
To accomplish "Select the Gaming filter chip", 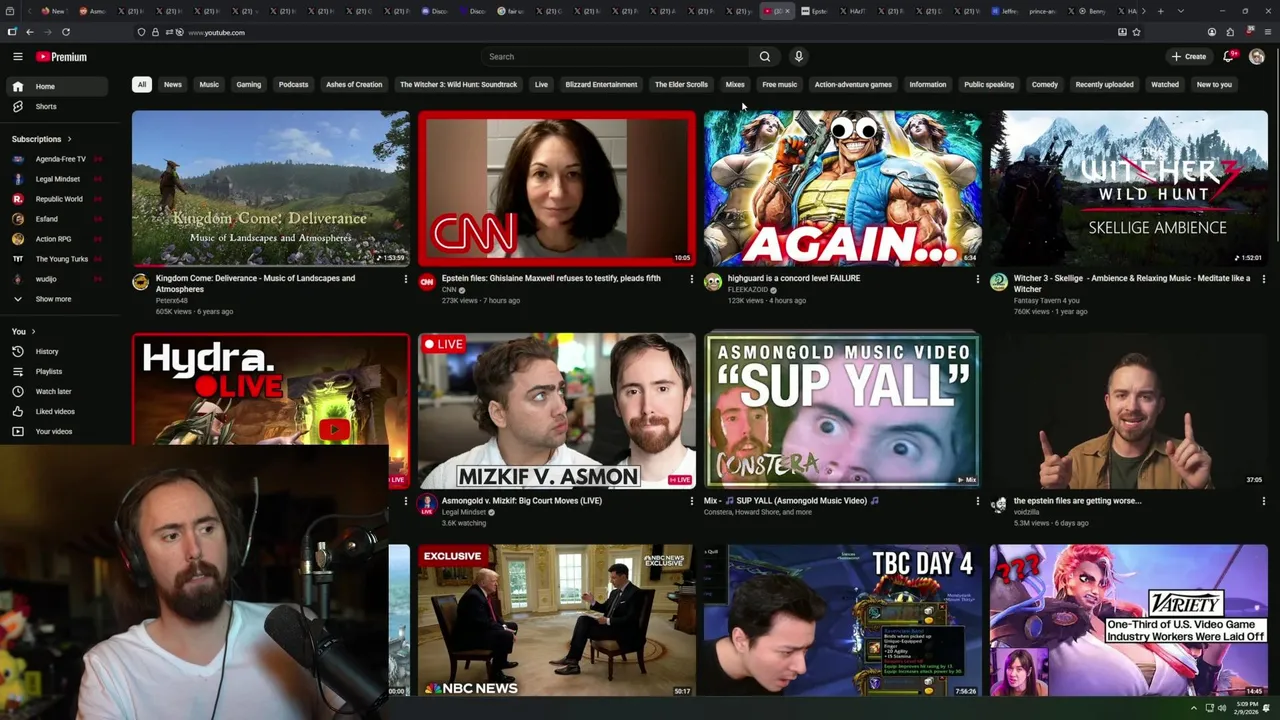I will (249, 85).
